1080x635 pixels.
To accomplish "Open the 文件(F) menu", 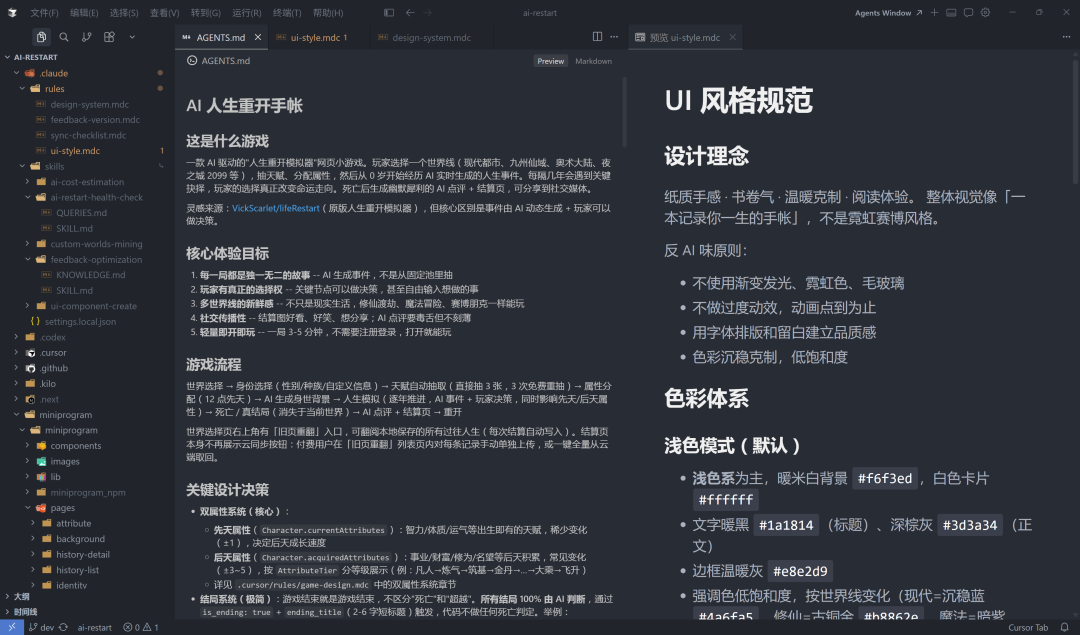I will click(x=44, y=12).
